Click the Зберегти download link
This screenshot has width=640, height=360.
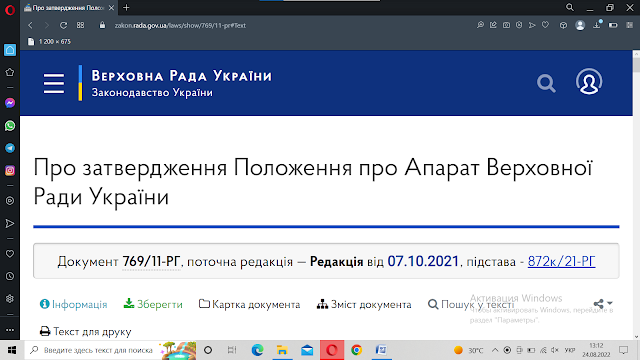(x=153, y=304)
